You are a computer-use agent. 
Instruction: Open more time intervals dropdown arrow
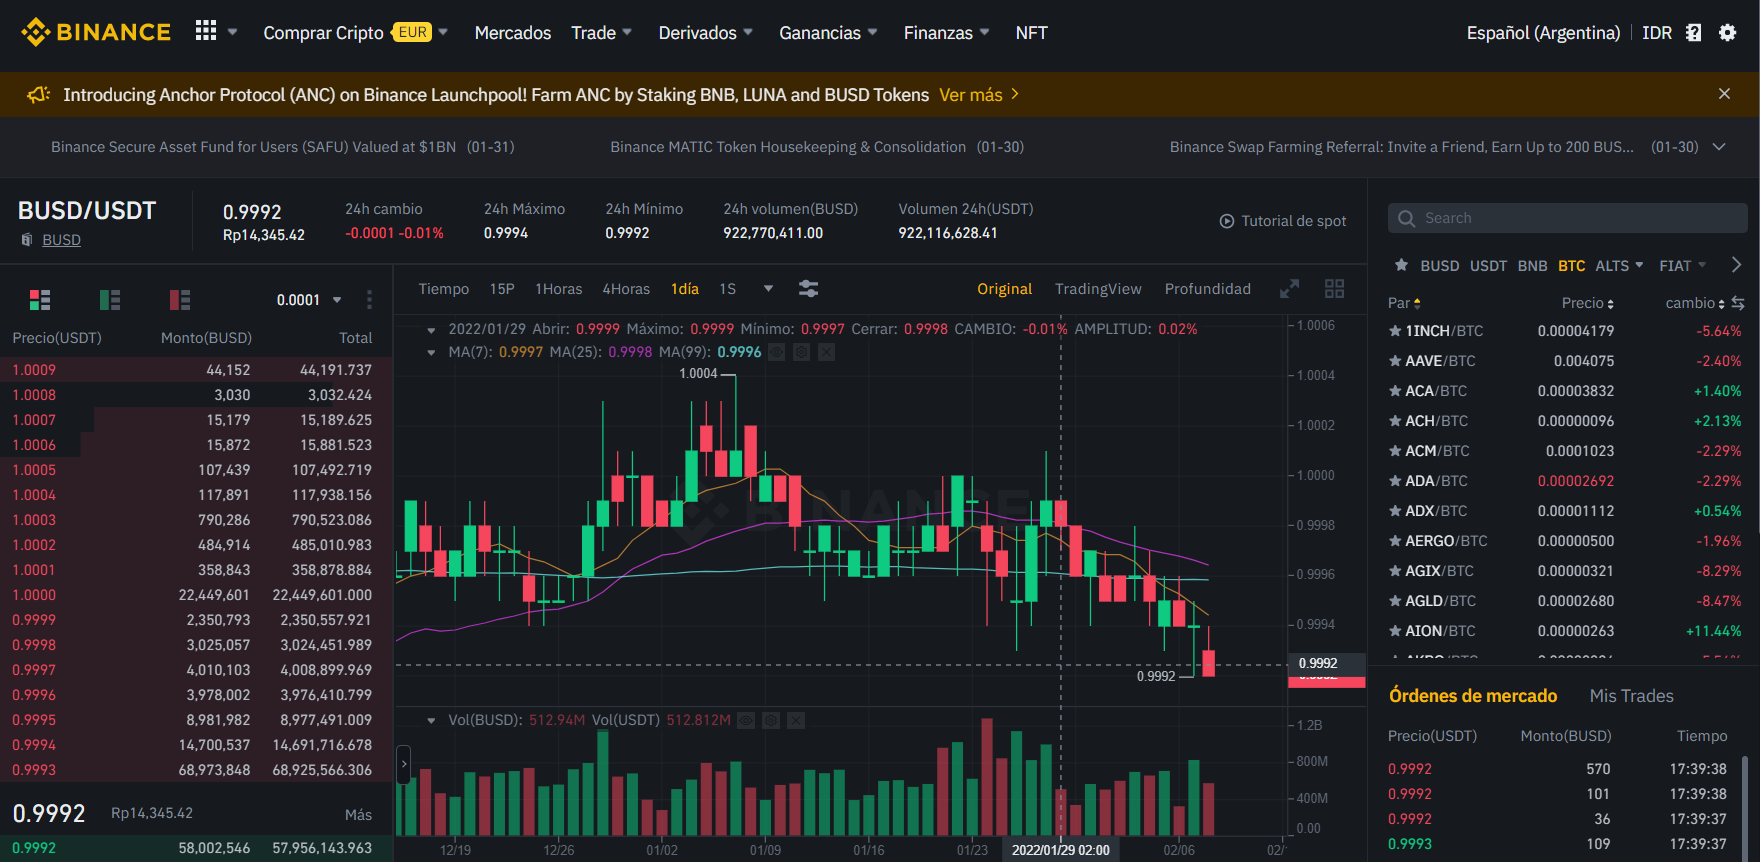click(x=768, y=289)
